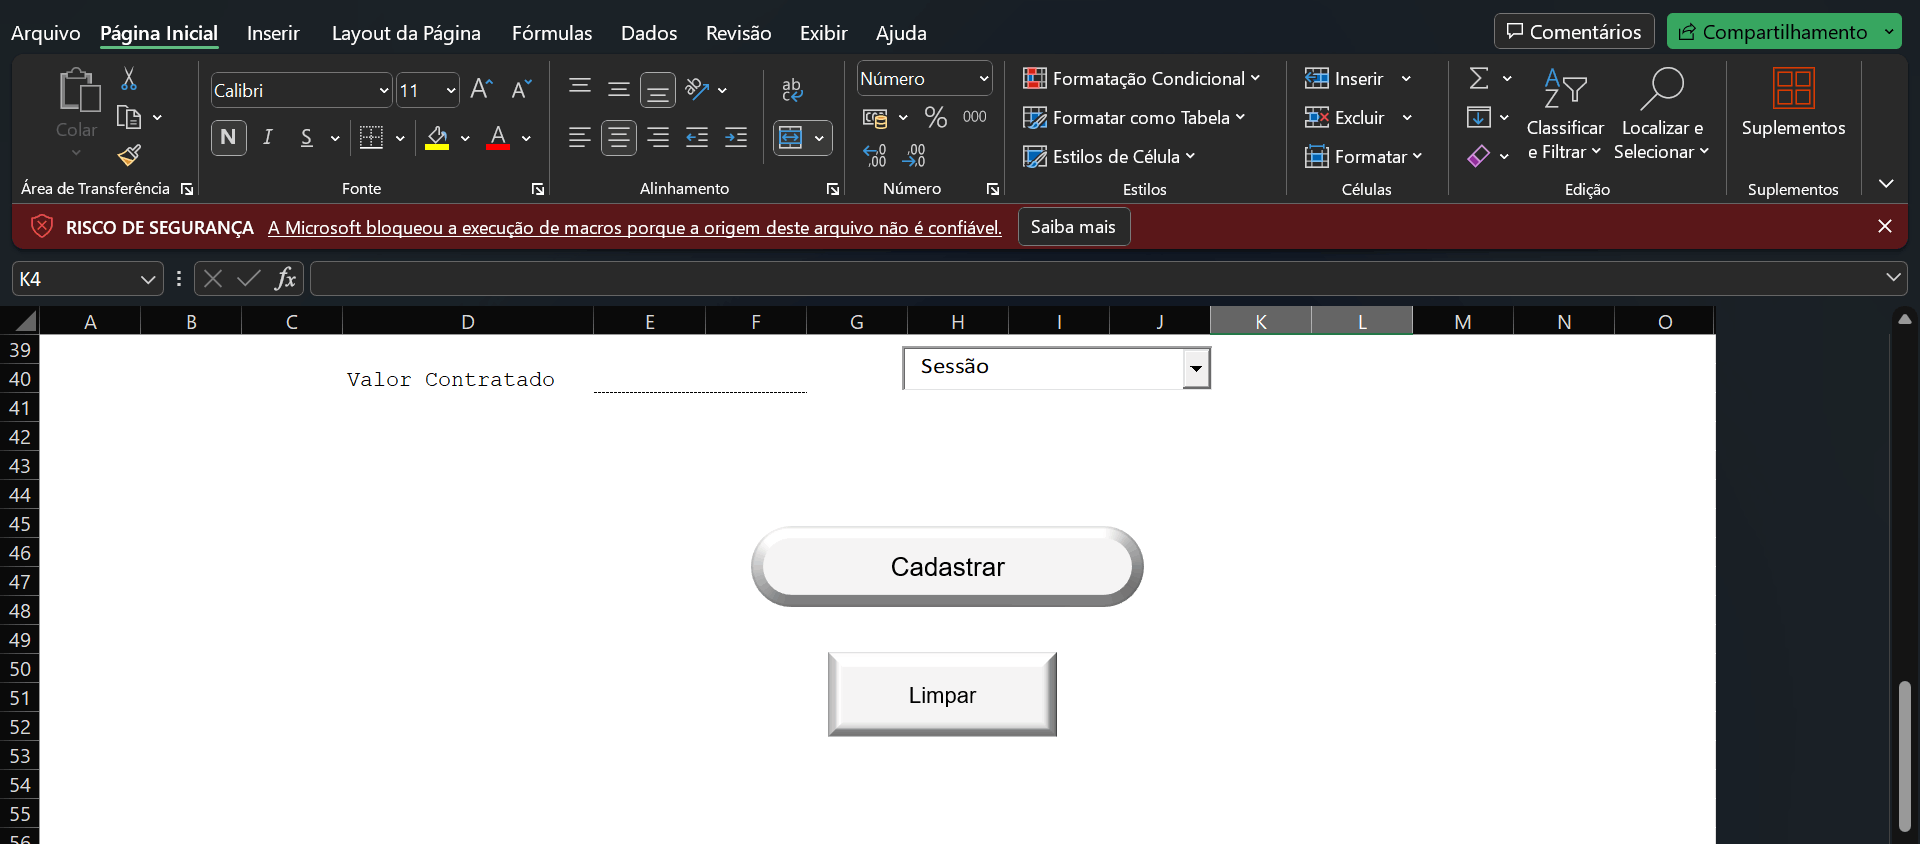Switch to the Revisão tab
Viewport: 1920px width, 844px height.
(738, 33)
